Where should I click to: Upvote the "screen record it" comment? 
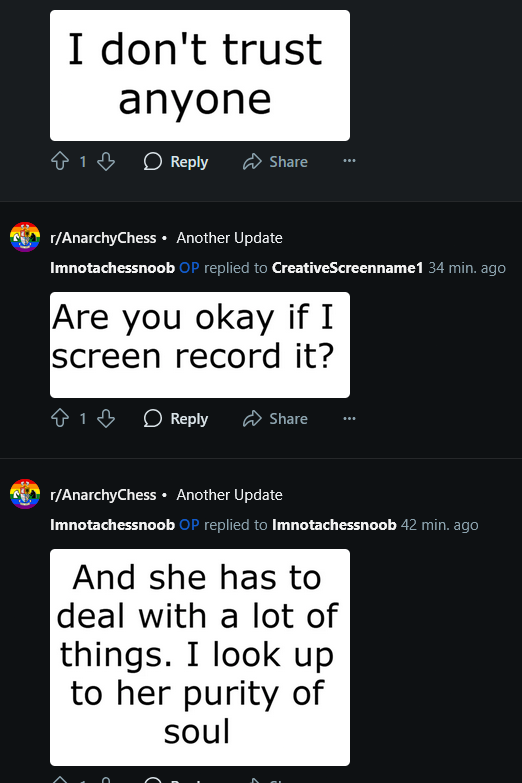60,418
